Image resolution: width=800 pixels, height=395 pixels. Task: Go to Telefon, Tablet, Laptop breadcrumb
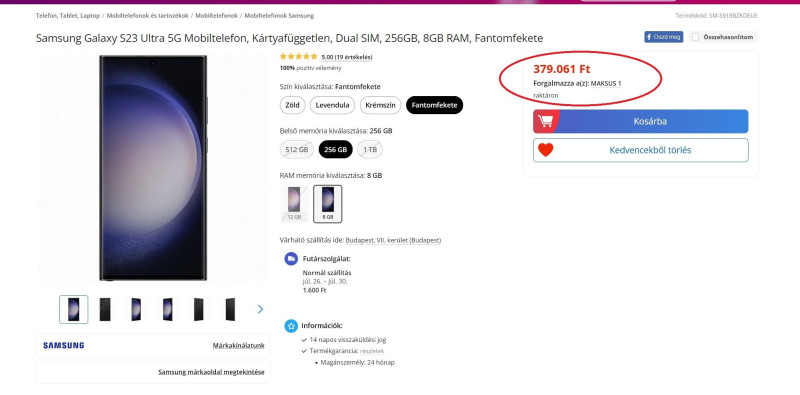68,16
